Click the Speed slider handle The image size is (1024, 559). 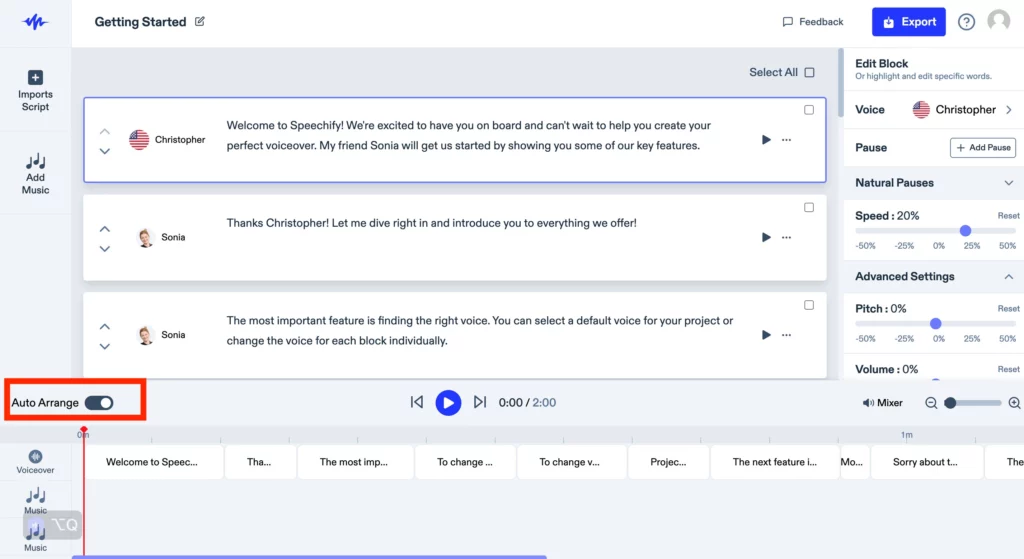[965, 230]
